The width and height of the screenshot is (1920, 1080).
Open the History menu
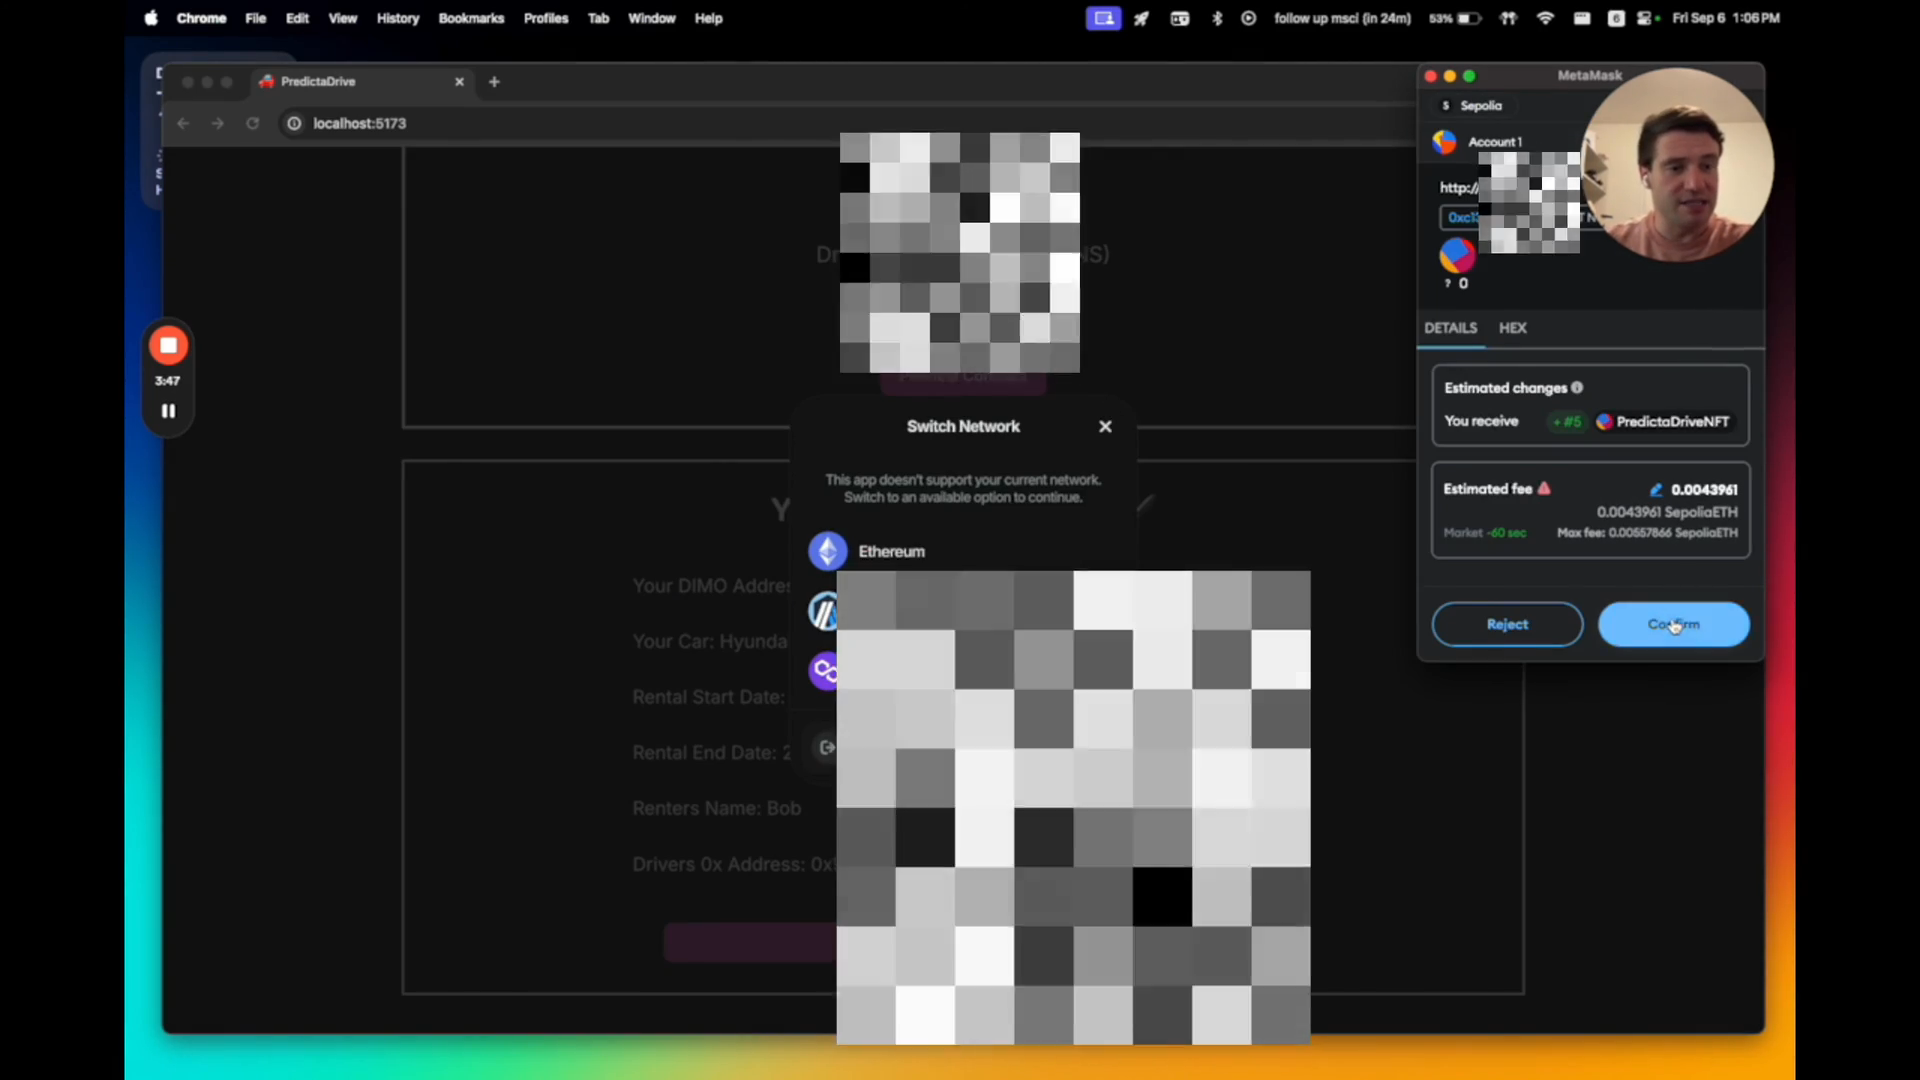397,18
